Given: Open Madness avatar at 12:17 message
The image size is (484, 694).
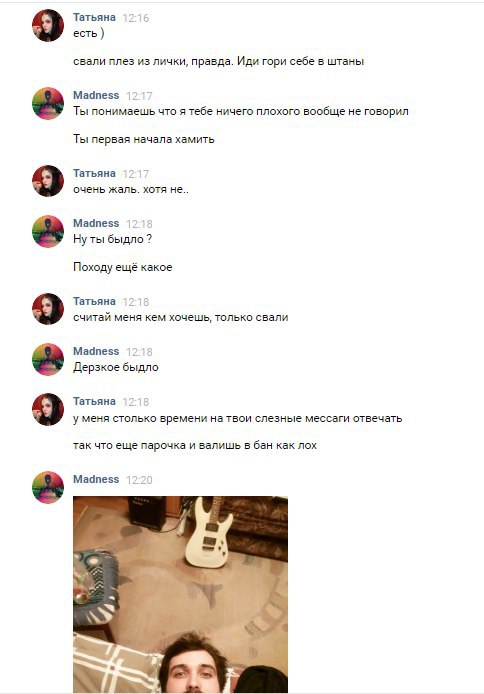Looking at the screenshot, I should 48,104.
